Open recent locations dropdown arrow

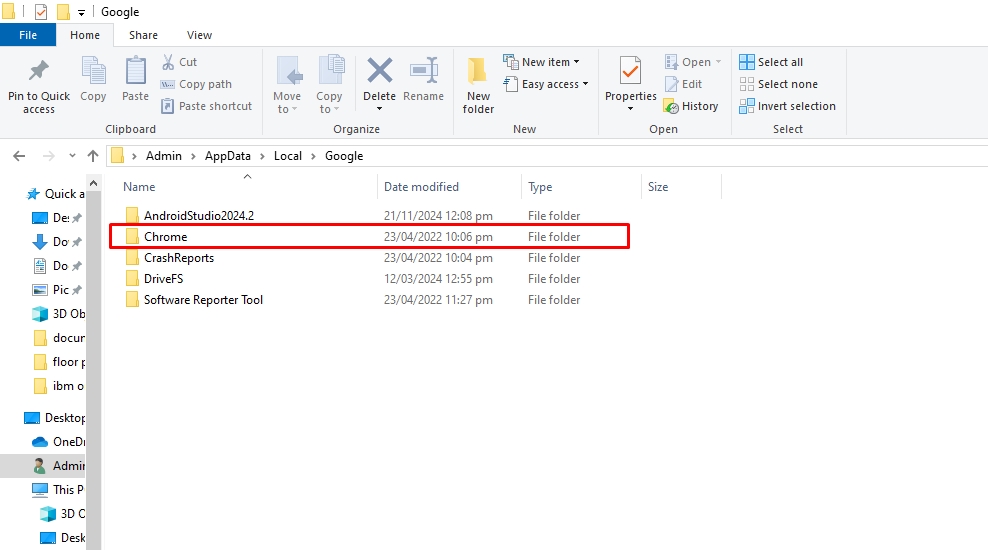pos(72,156)
